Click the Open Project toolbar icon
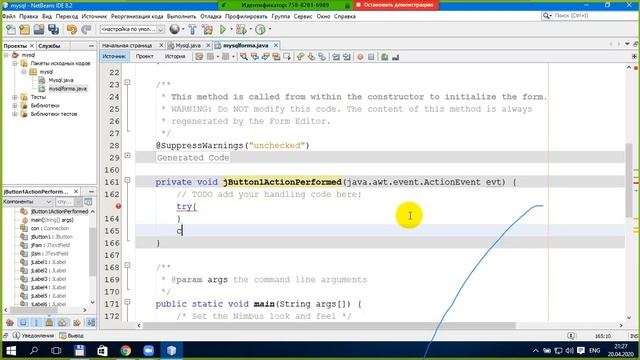Viewport: 640px width, 360px height. coord(39,29)
